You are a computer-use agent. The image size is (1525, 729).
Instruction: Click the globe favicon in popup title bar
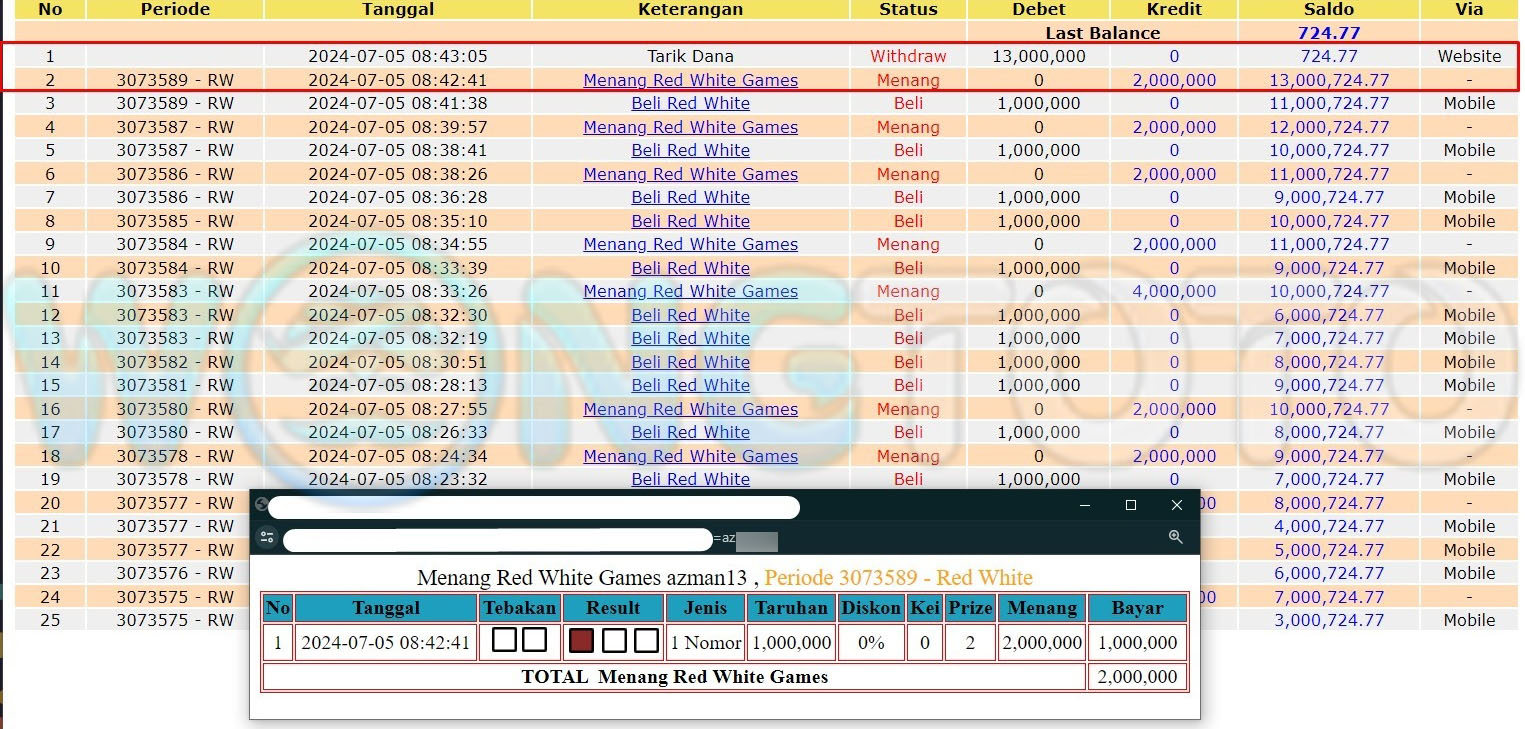click(x=261, y=505)
